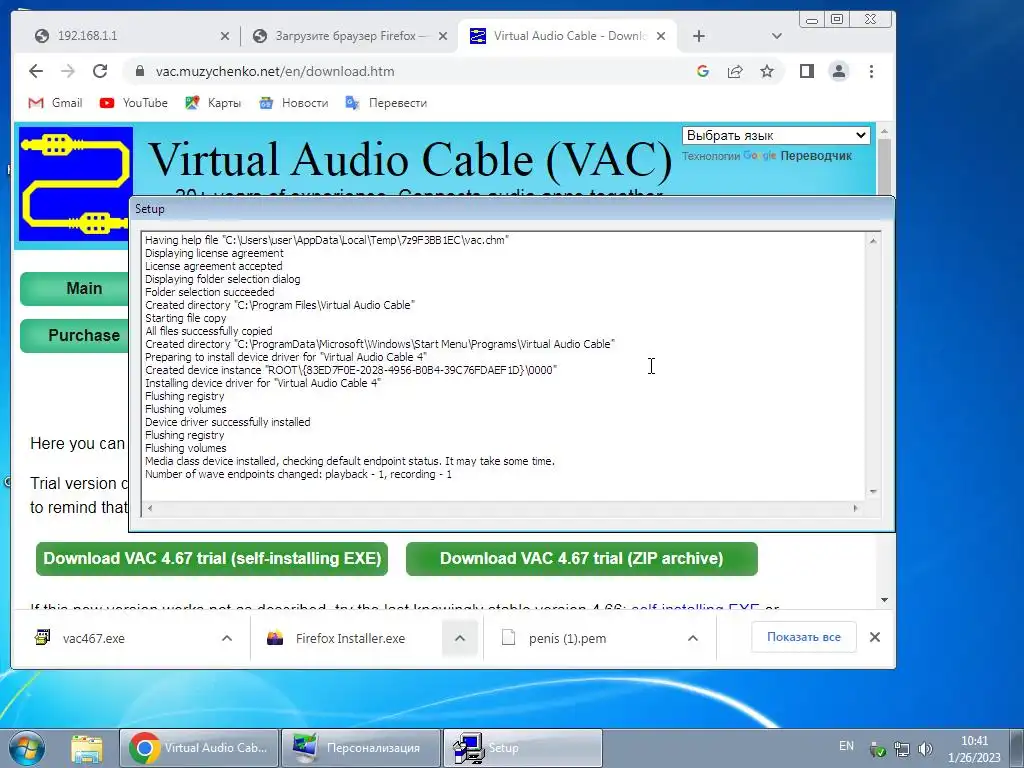Click the padlock site info icon

tap(139, 71)
